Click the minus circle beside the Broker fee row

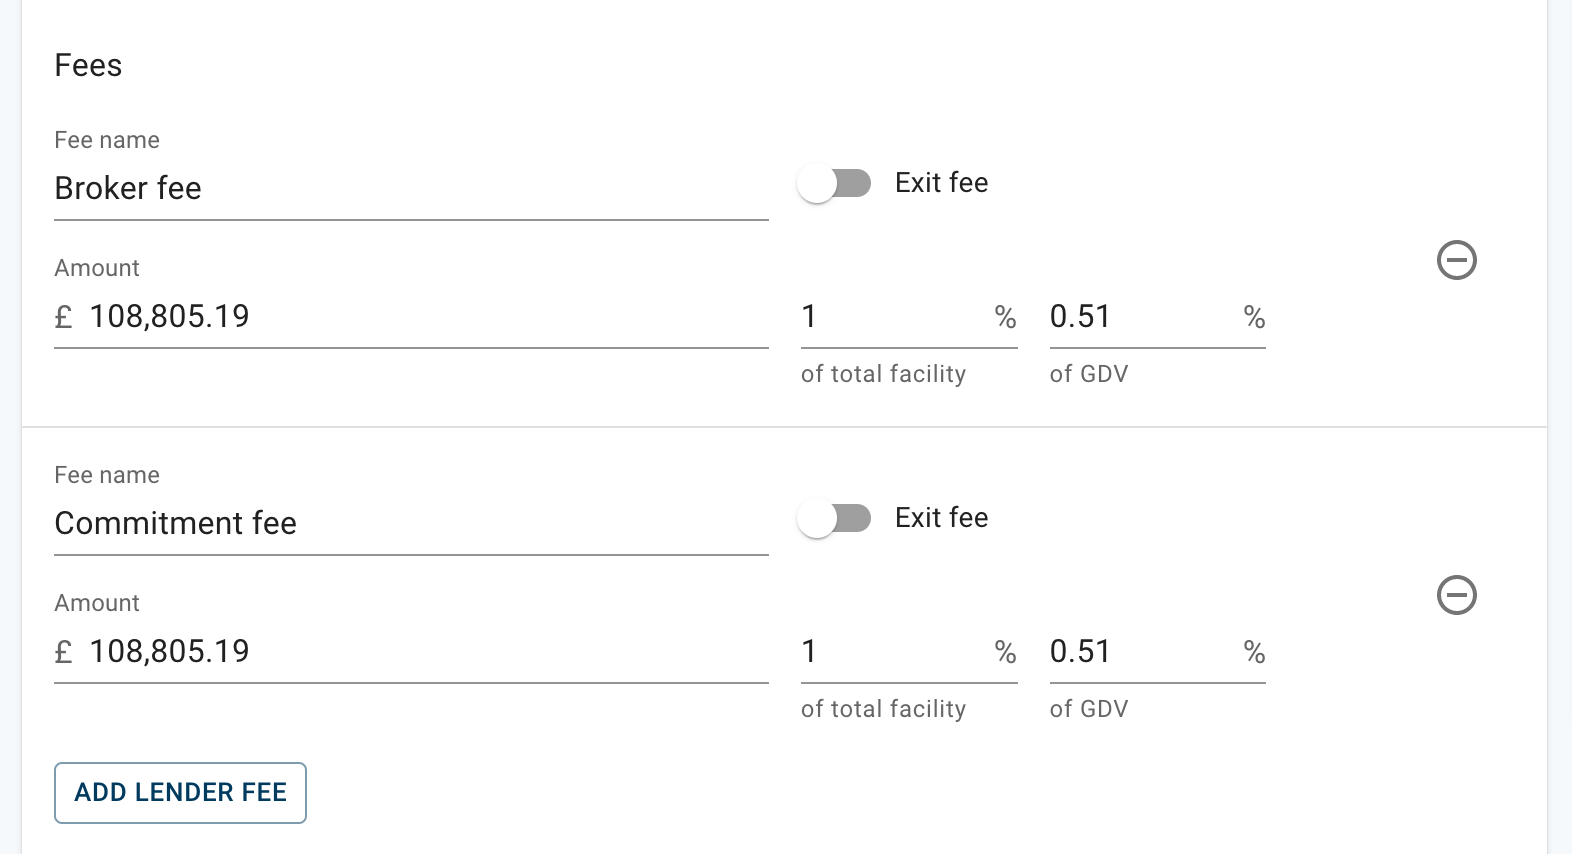pyautogui.click(x=1456, y=260)
